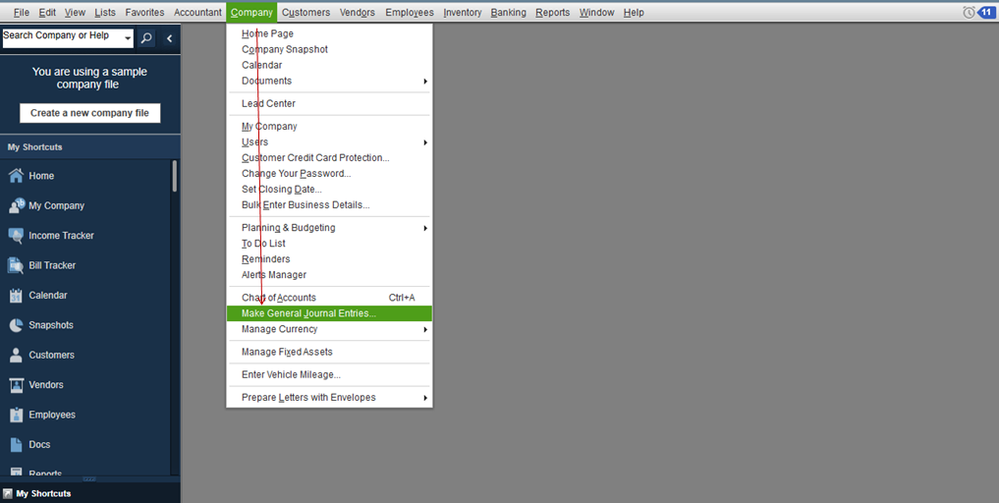999x503 pixels.
Task: Select Customer Credit Card Protection
Action: 329,157
